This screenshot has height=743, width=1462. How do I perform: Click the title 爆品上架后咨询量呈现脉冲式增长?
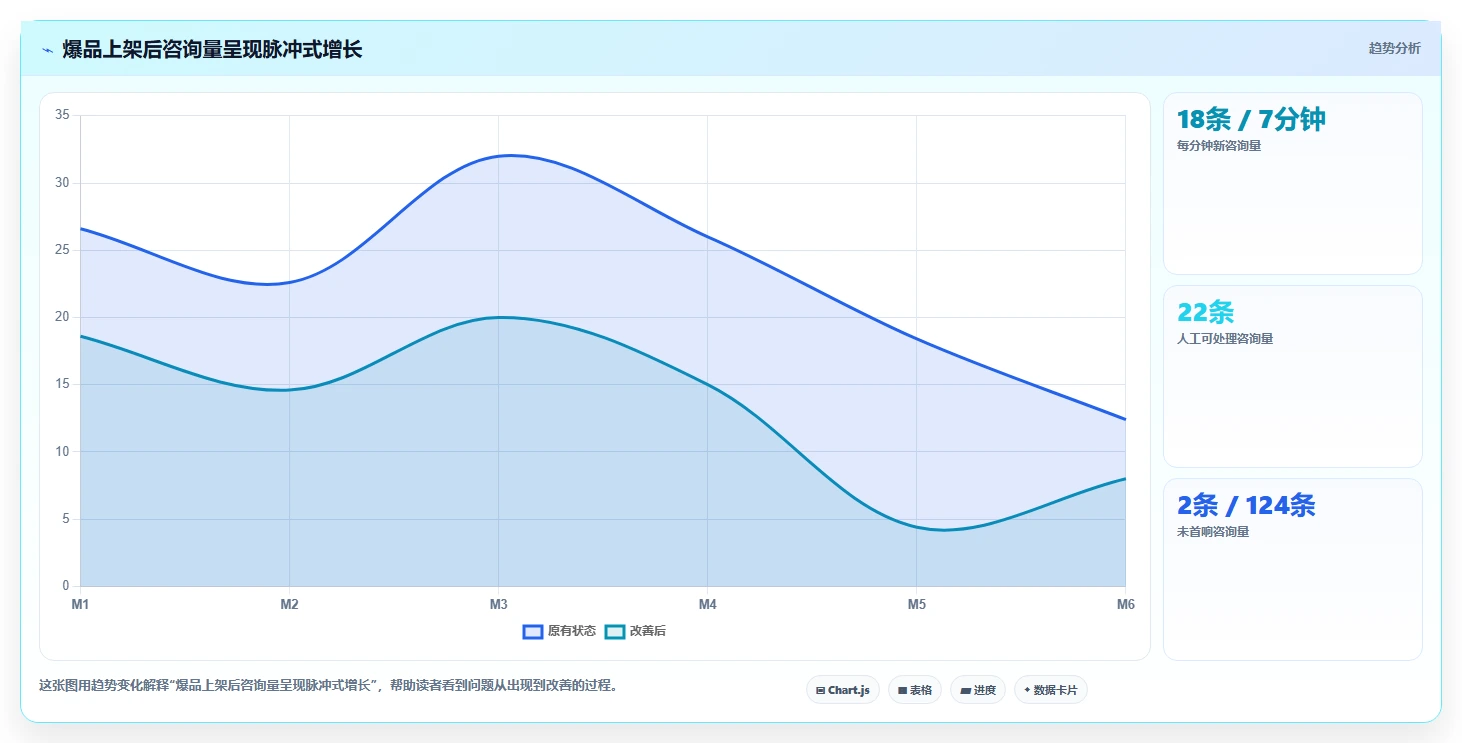pos(212,49)
